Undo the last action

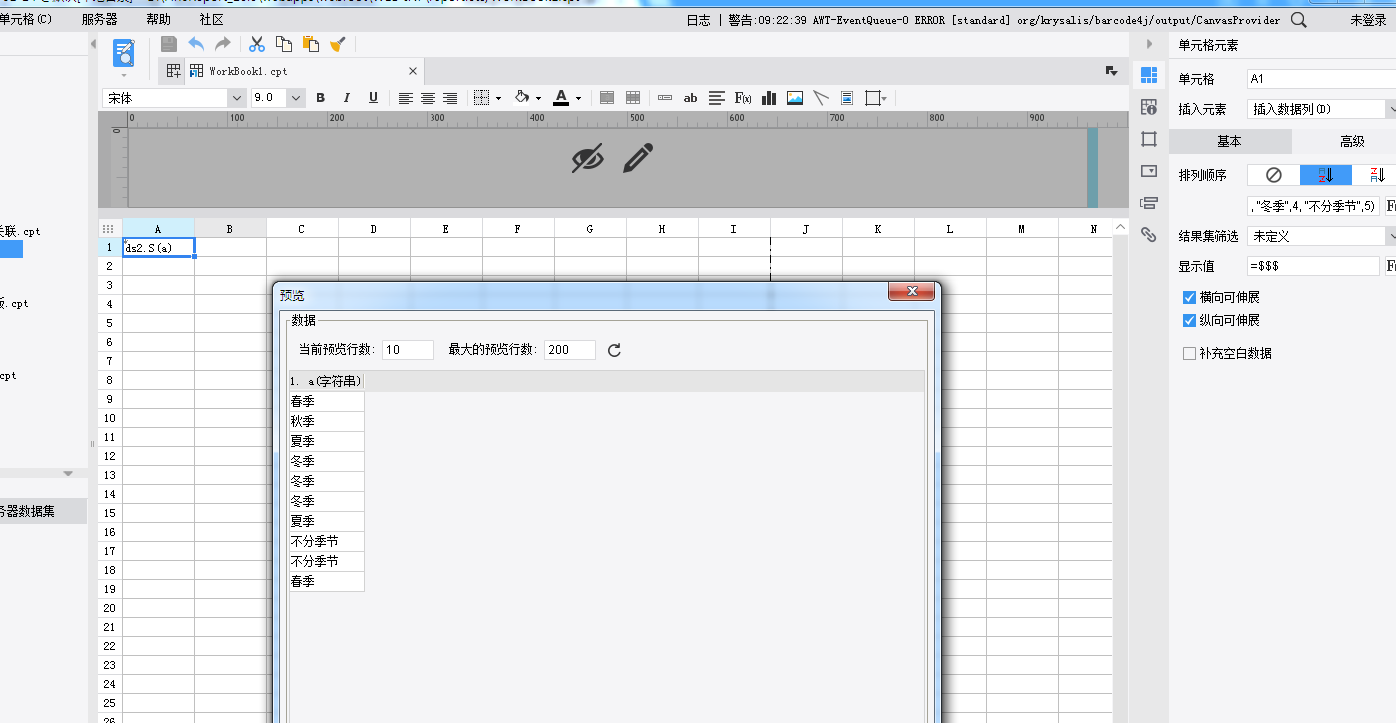pos(196,44)
